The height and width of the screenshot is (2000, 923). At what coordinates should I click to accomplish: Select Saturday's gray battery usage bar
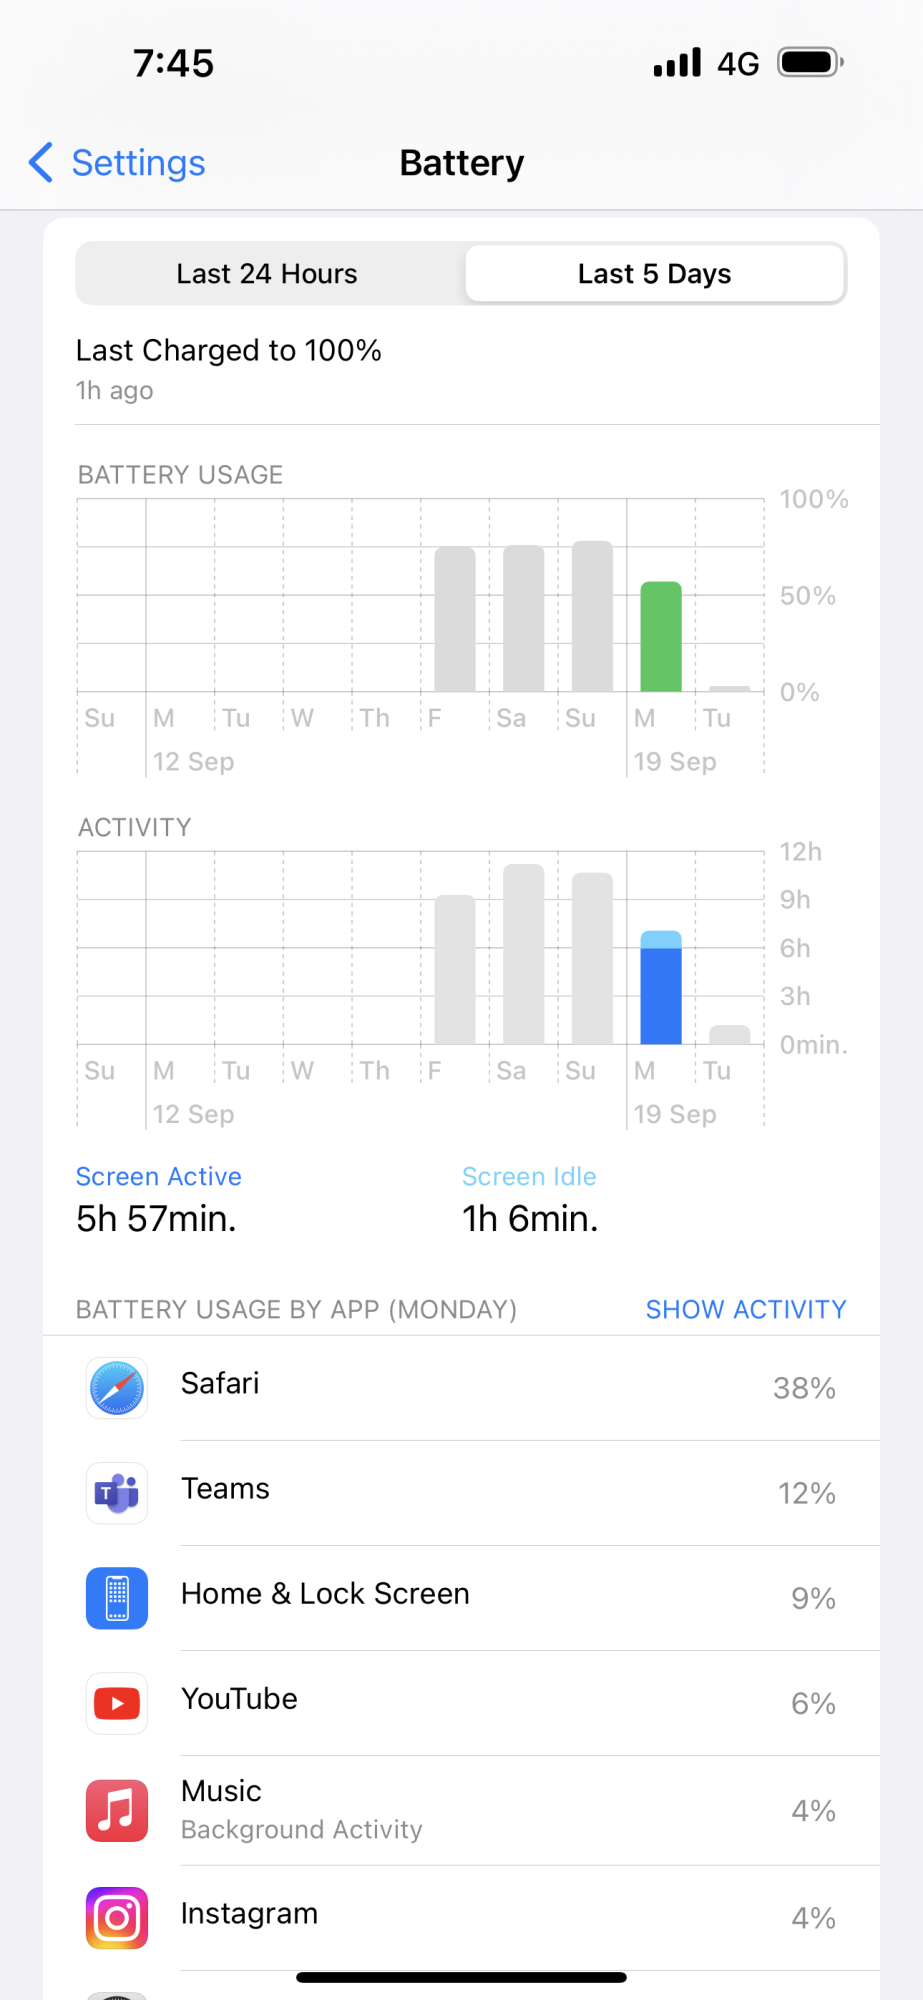pos(524,618)
